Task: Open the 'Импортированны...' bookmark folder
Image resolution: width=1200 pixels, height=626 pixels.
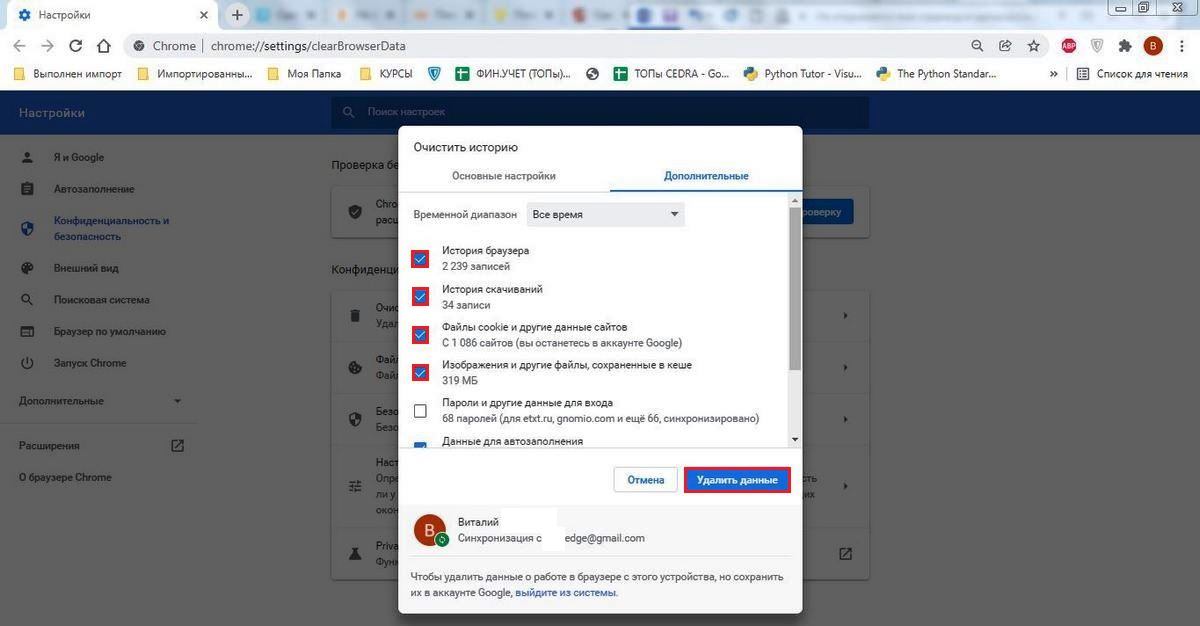Action: click(195, 73)
